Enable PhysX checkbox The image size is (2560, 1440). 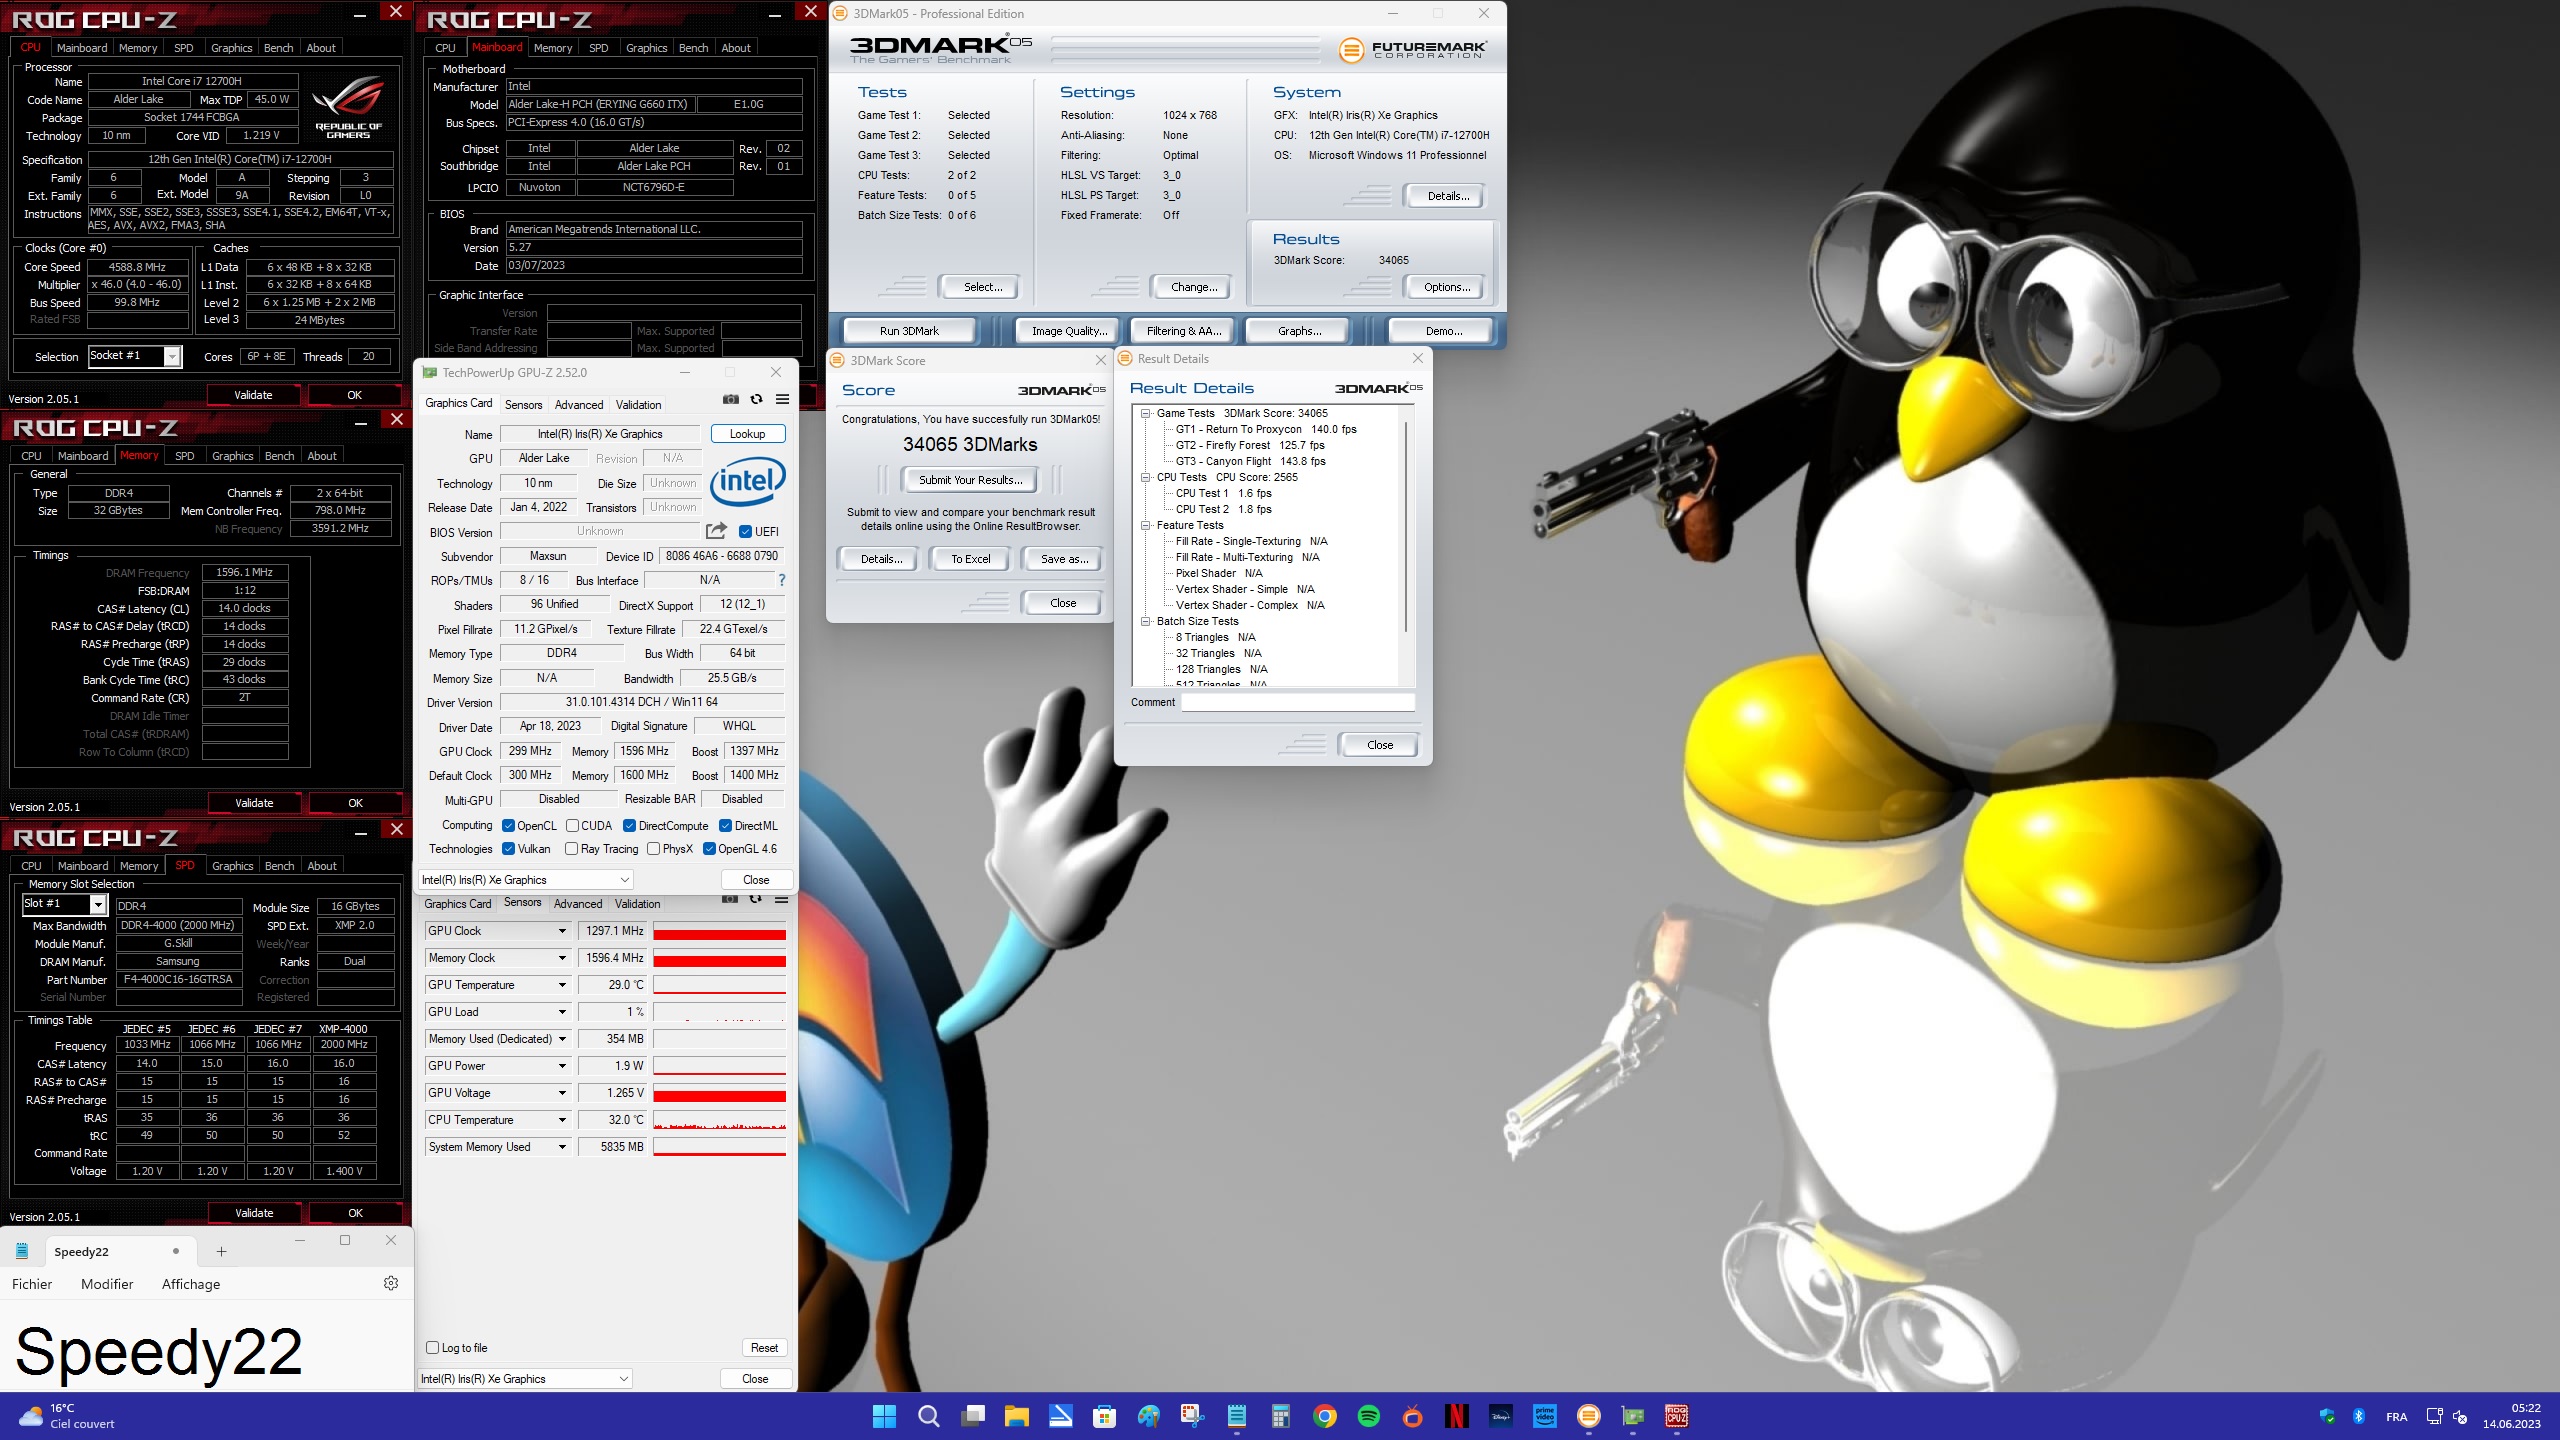tap(653, 849)
